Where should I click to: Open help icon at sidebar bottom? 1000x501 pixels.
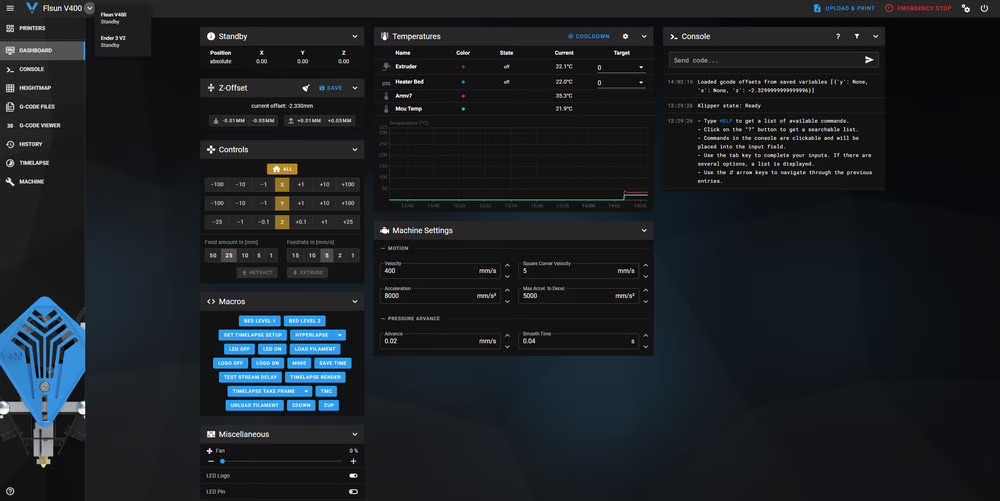click(x=10, y=491)
